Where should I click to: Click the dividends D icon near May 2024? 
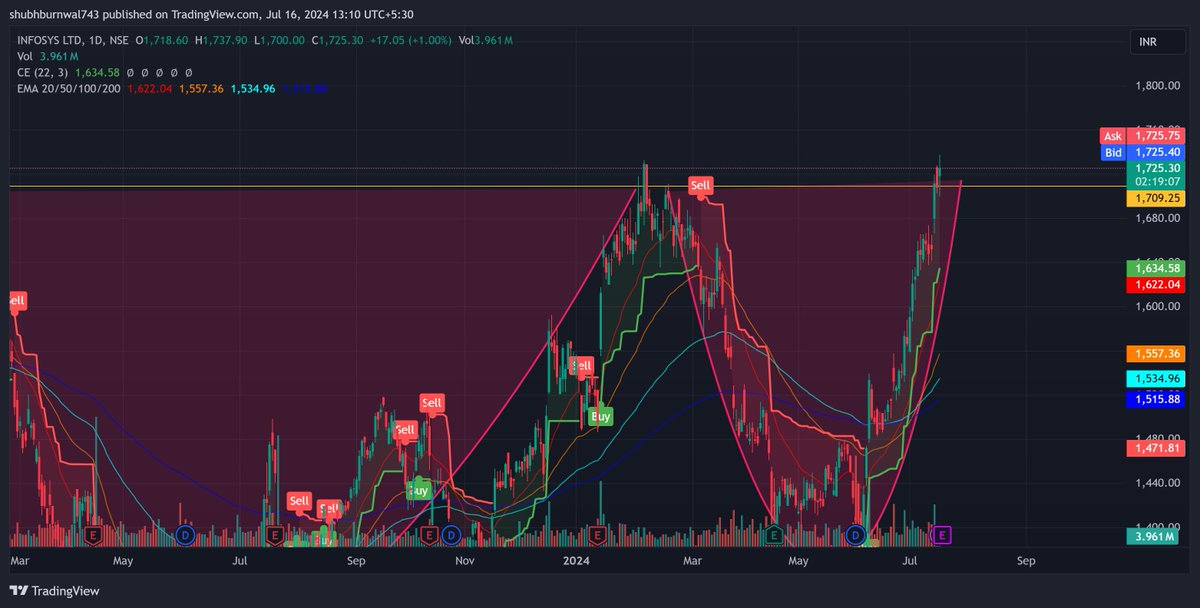tap(854, 535)
